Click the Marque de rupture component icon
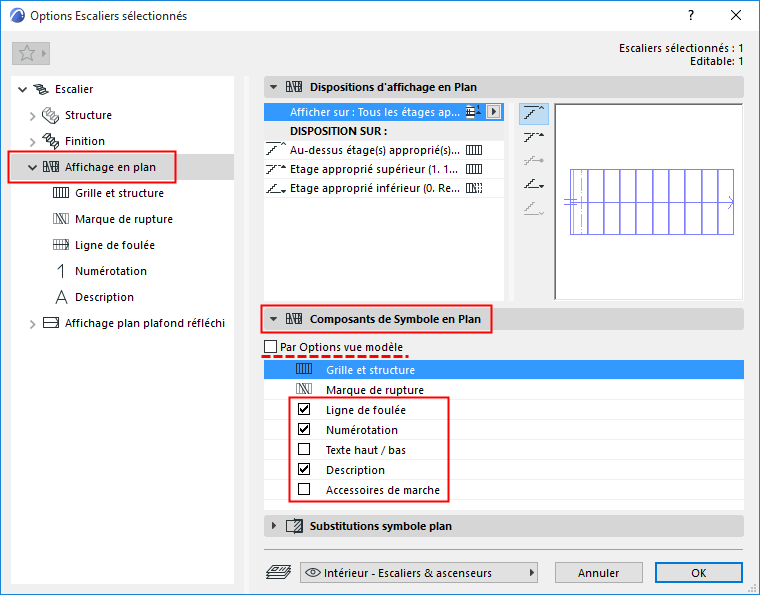Image resolution: width=760 pixels, height=595 pixels. tap(304, 390)
